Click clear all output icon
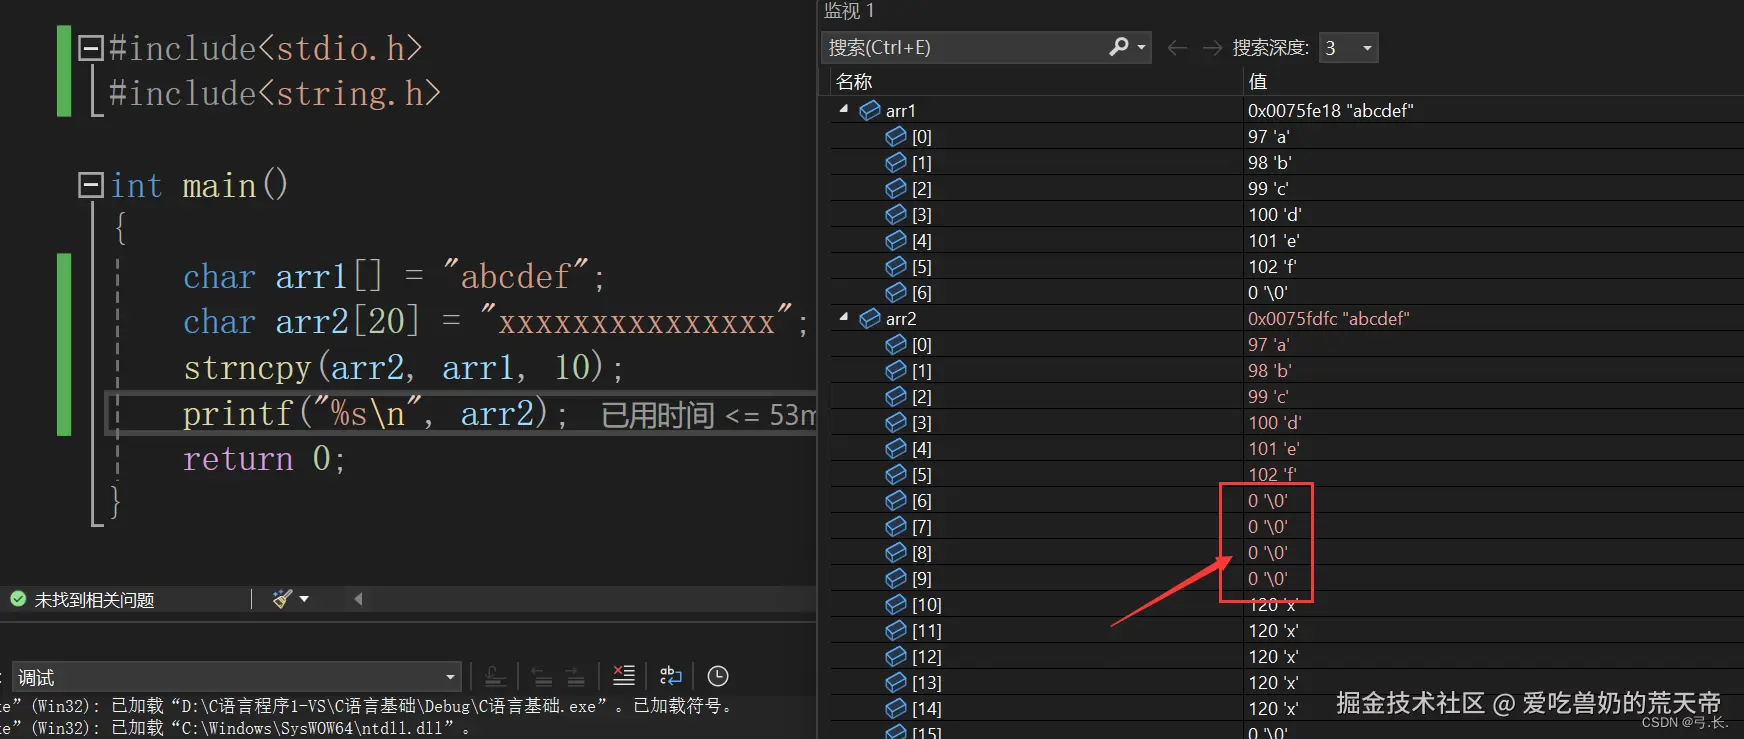 (624, 676)
